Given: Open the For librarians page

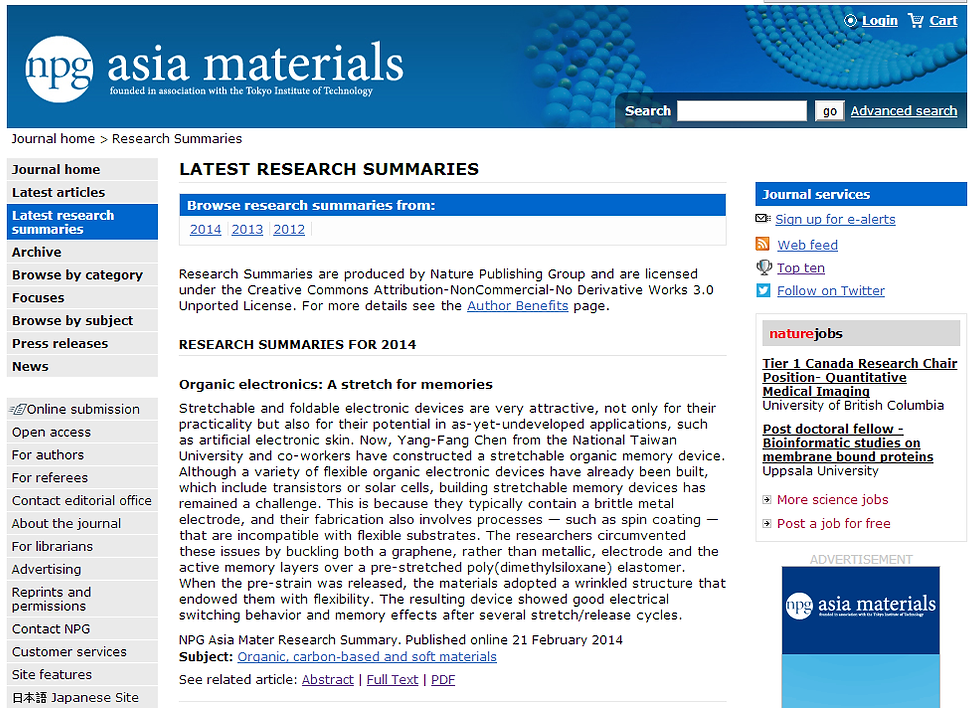Looking at the screenshot, I should (x=82, y=547).
